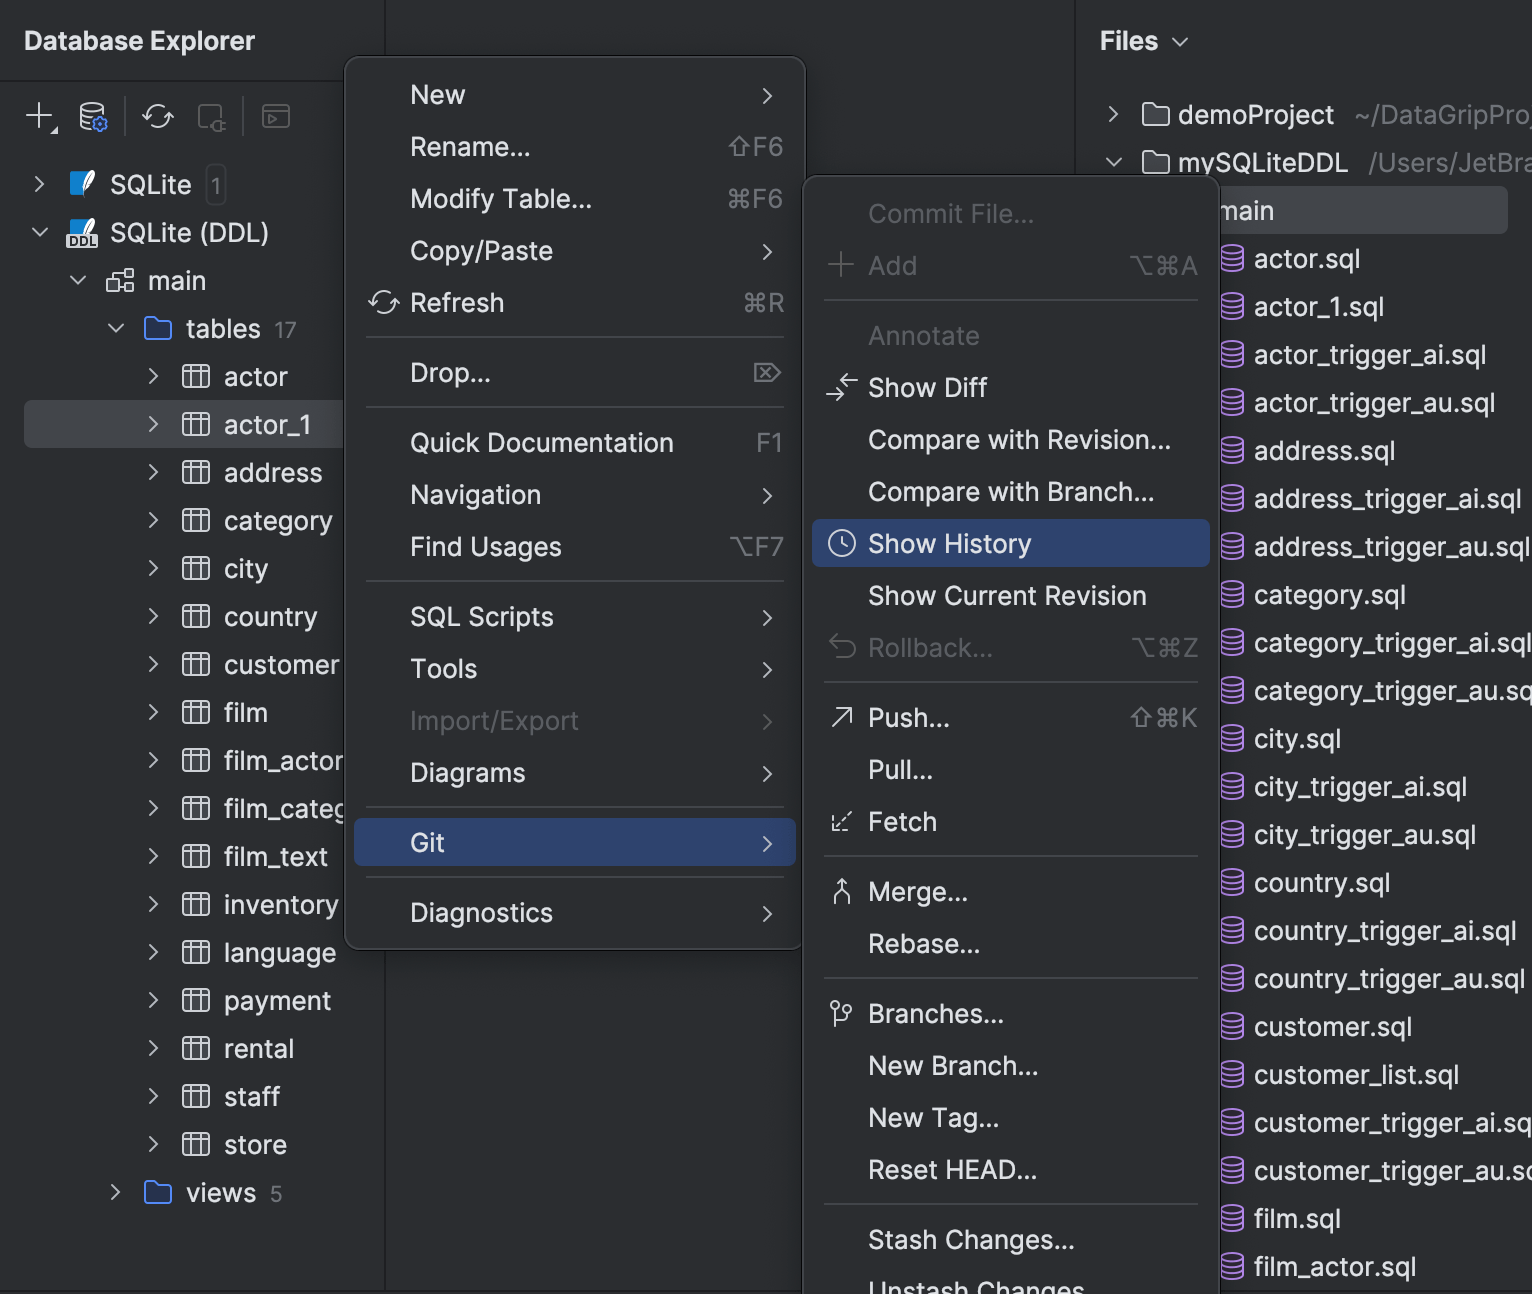Click the Disconnect icon in the toolbar

coord(211,116)
